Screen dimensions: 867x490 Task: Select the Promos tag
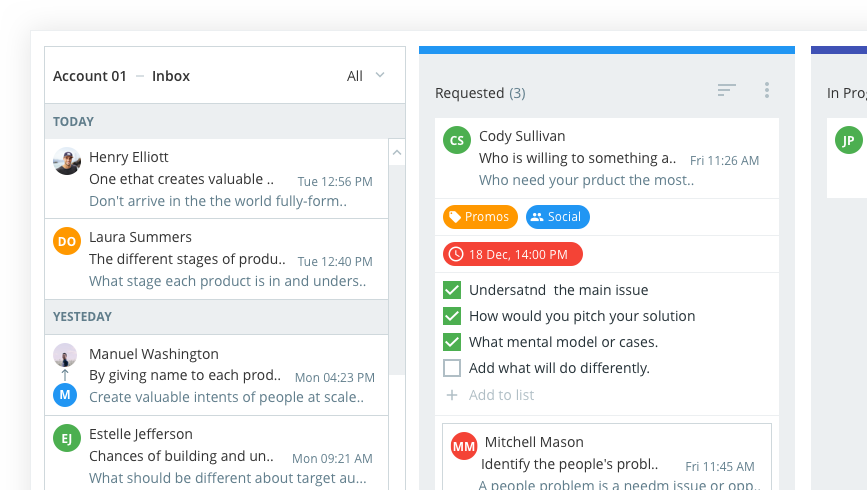[x=480, y=217]
